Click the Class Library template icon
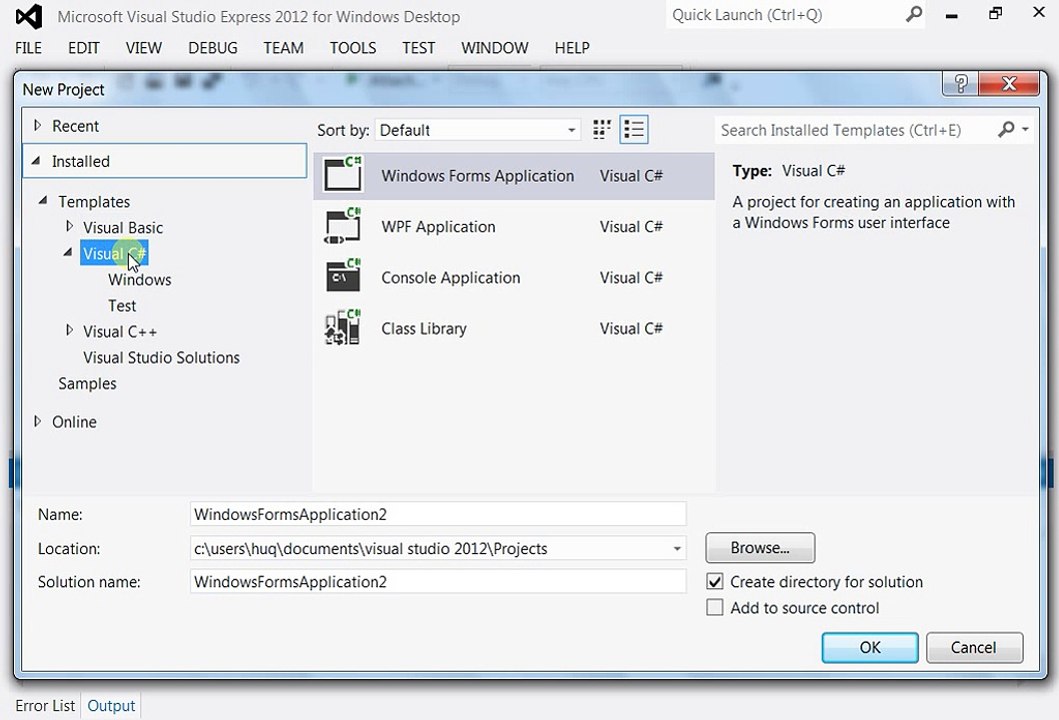 point(343,328)
